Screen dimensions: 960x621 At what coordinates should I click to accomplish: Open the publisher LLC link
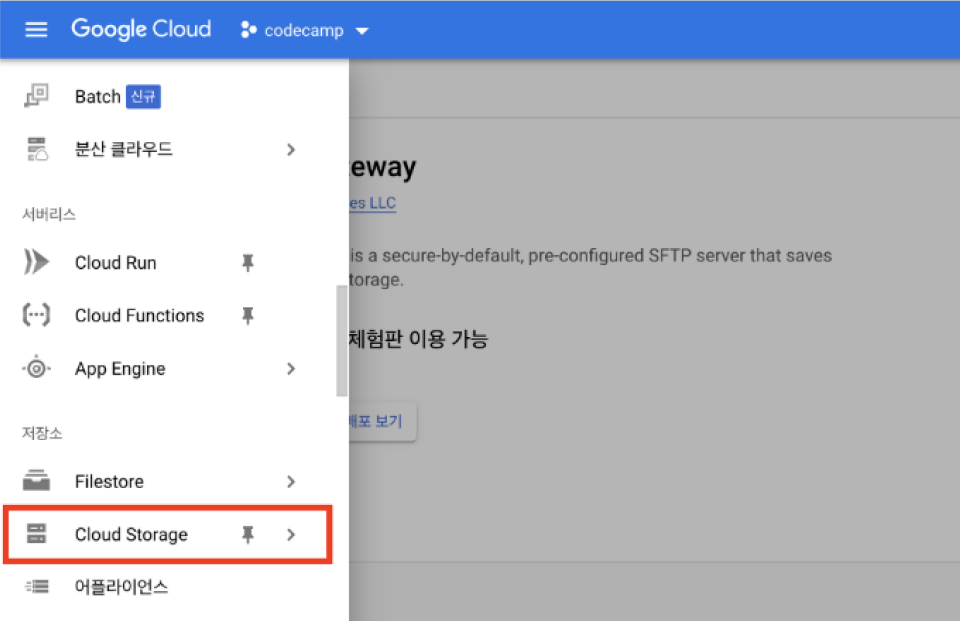coord(373,203)
